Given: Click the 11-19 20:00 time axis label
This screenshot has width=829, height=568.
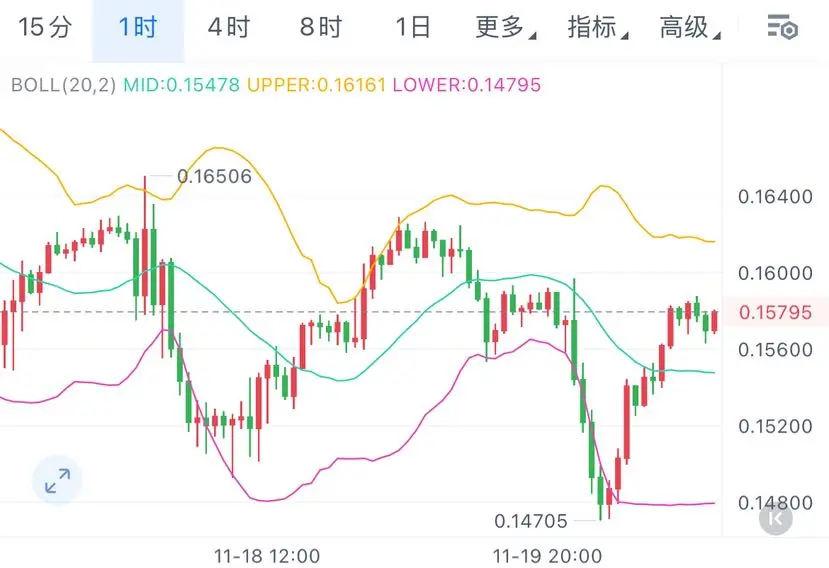Looking at the screenshot, I should pyautogui.click(x=548, y=555).
